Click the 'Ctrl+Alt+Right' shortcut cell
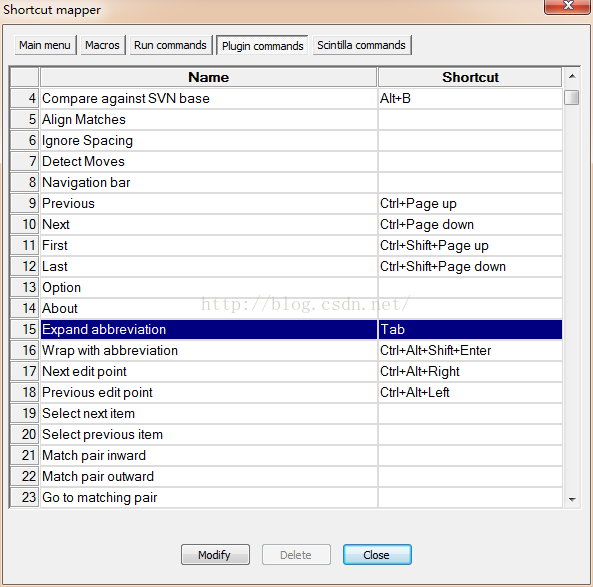The image size is (593, 587). coord(470,371)
